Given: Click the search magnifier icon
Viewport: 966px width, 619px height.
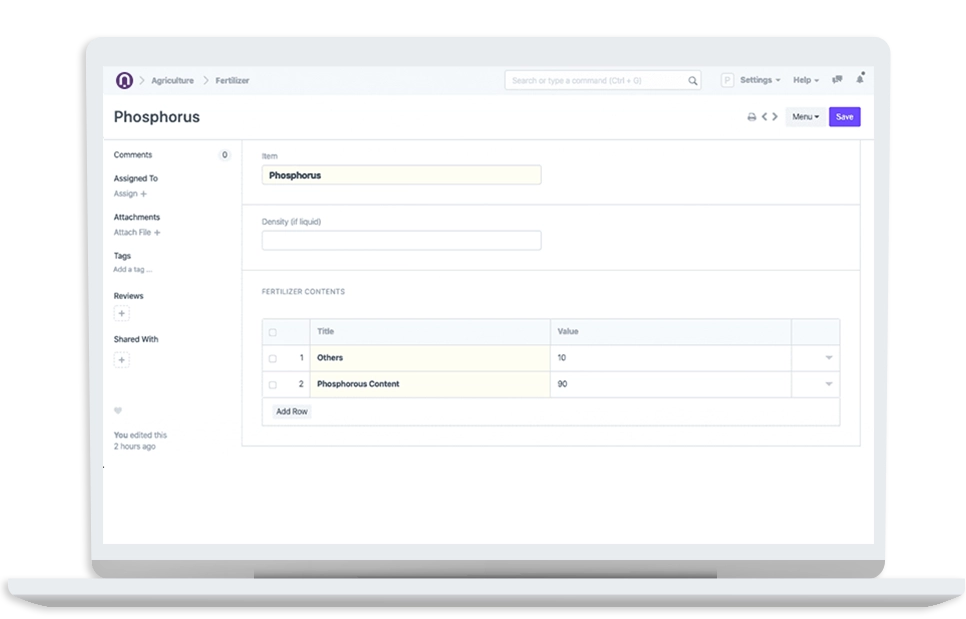Looking at the screenshot, I should 692,81.
